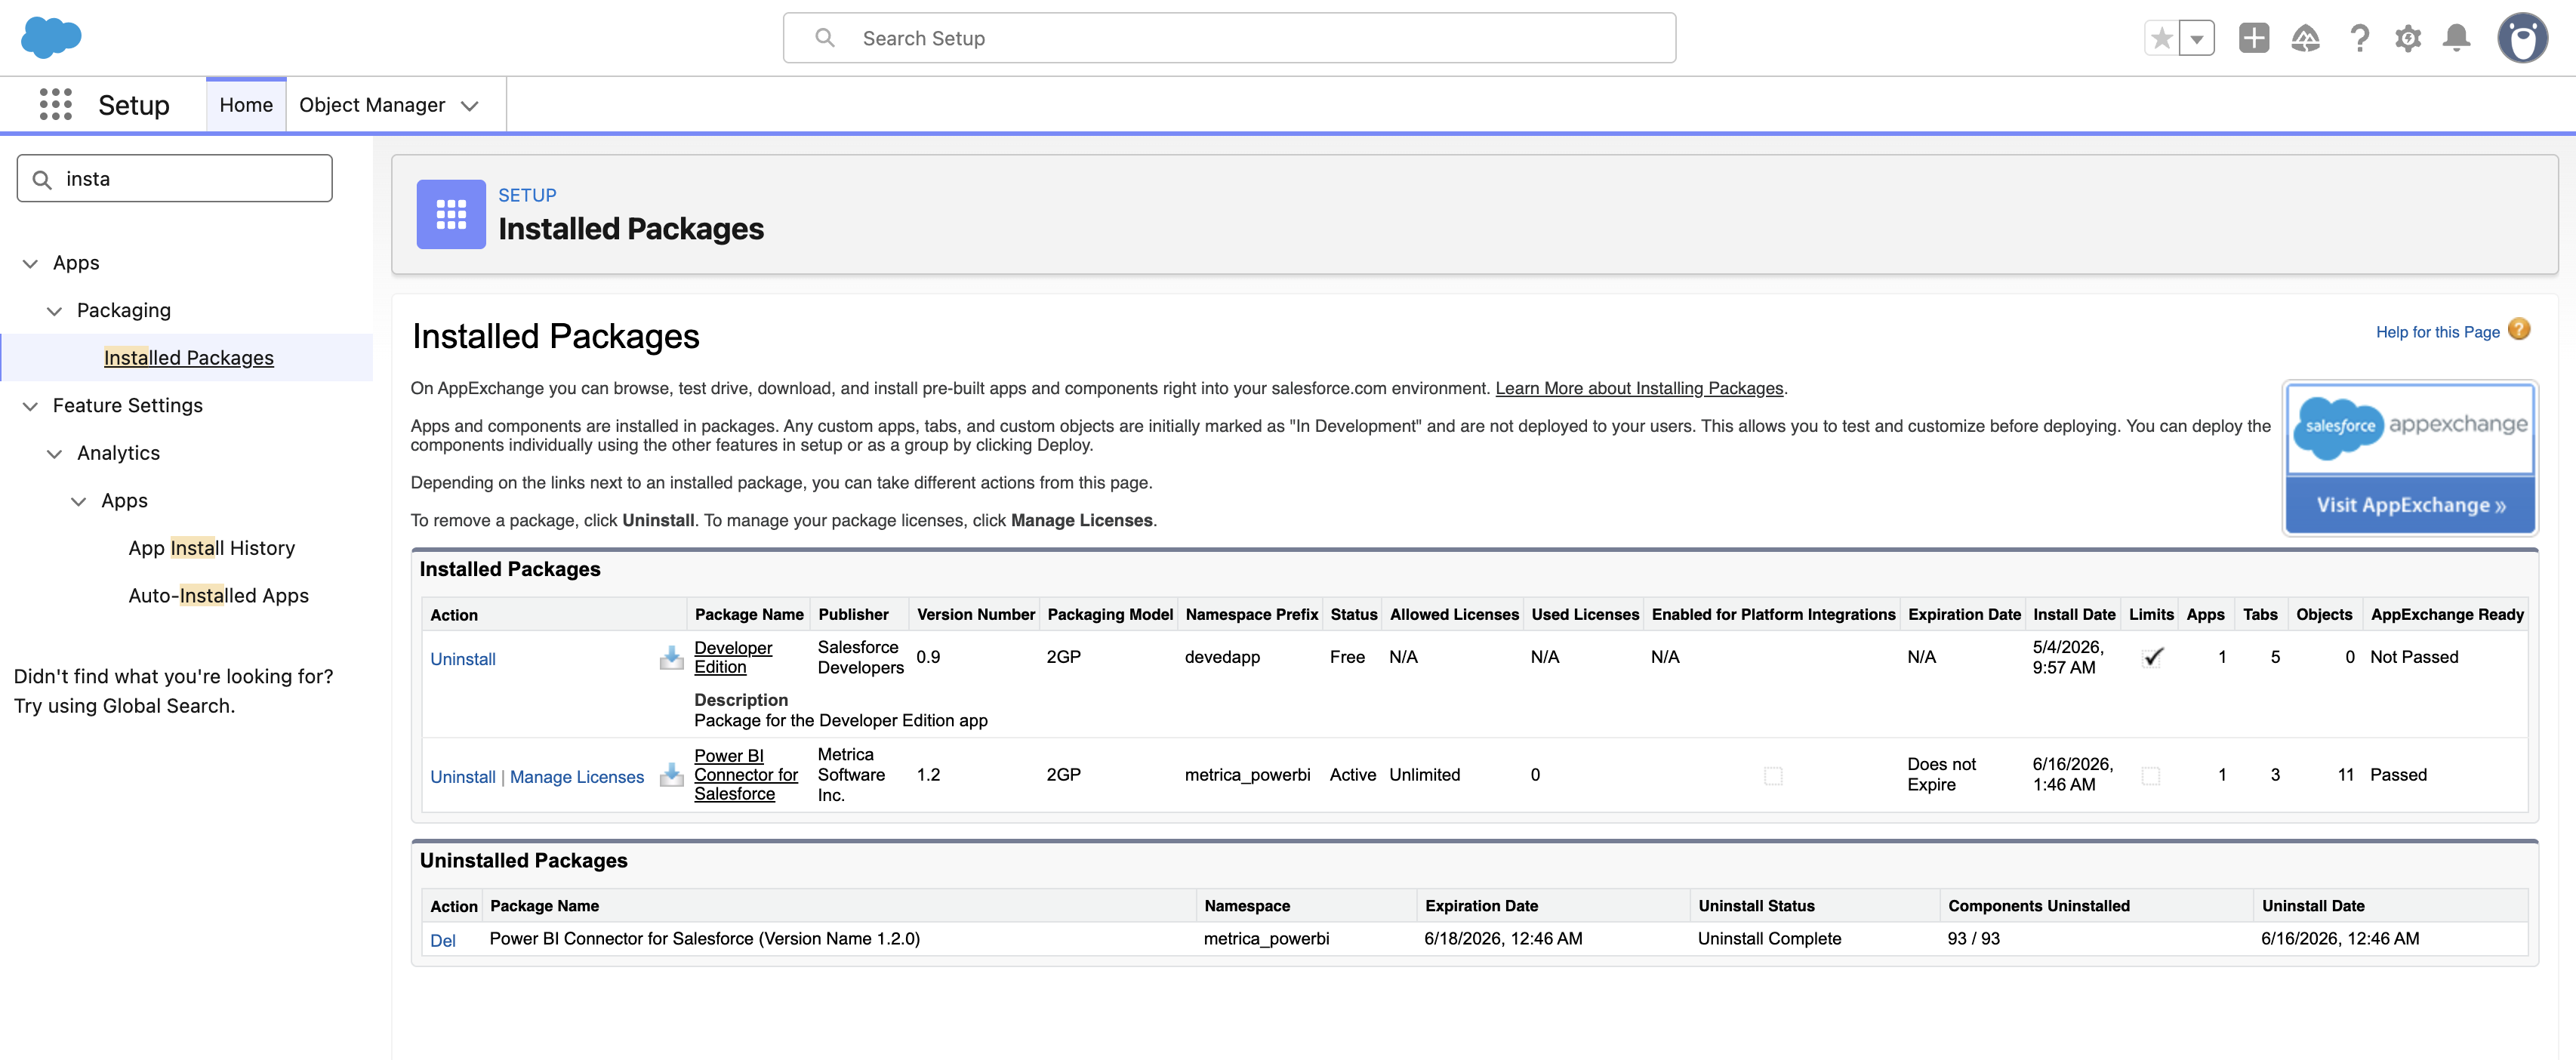Click the magnifier in Search Setup bar

pyautogui.click(x=825, y=38)
